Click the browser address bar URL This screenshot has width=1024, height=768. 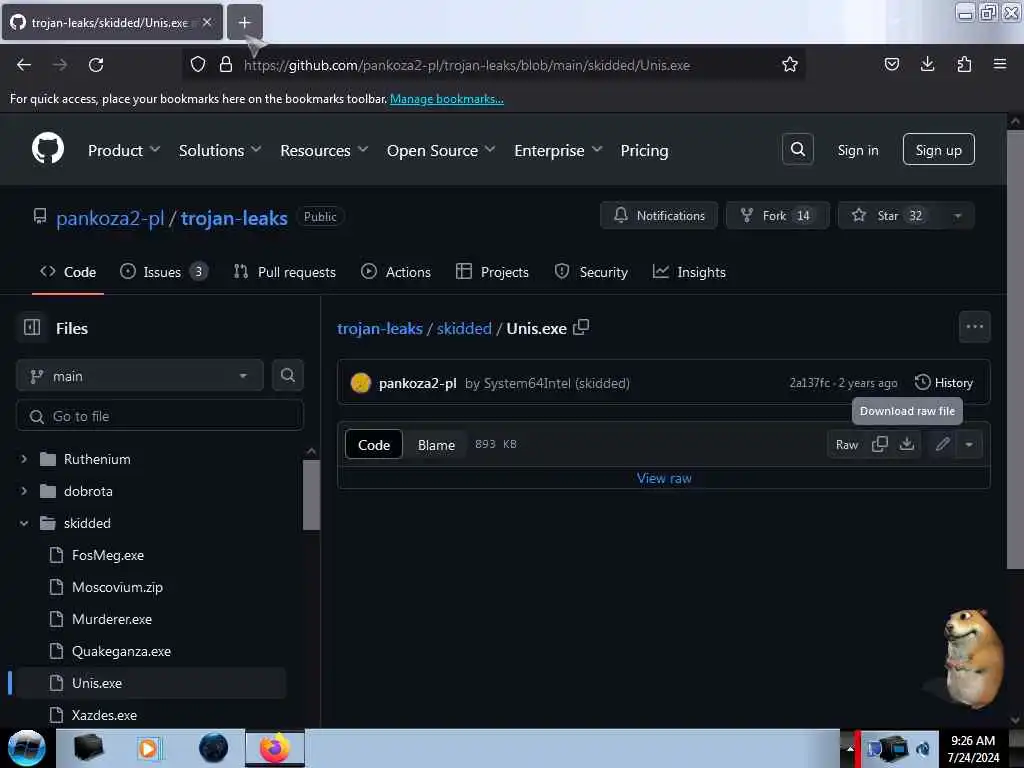point(467,65)
